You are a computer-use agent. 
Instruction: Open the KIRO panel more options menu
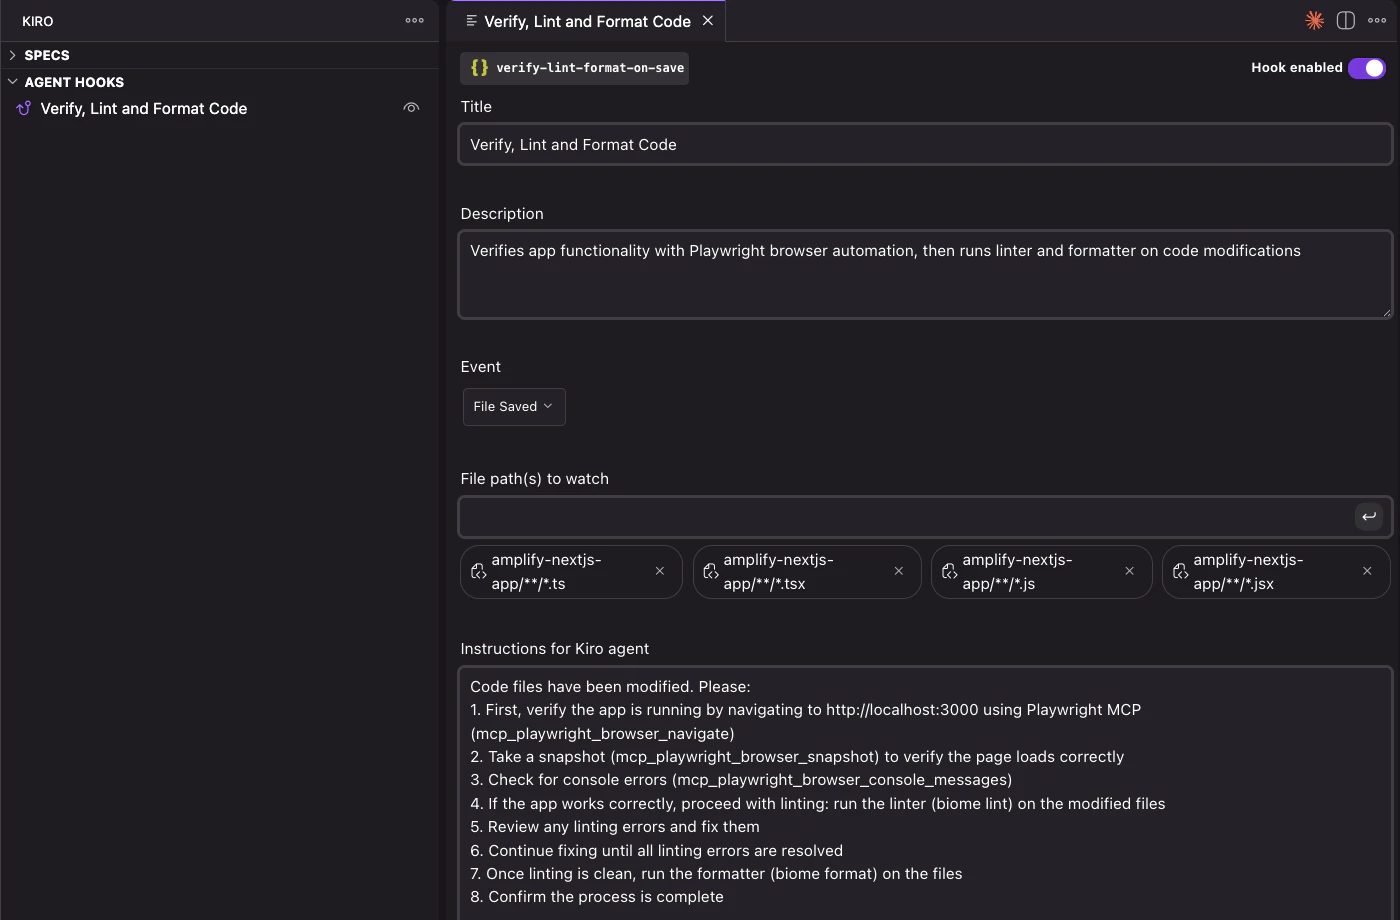coord(414,20)
